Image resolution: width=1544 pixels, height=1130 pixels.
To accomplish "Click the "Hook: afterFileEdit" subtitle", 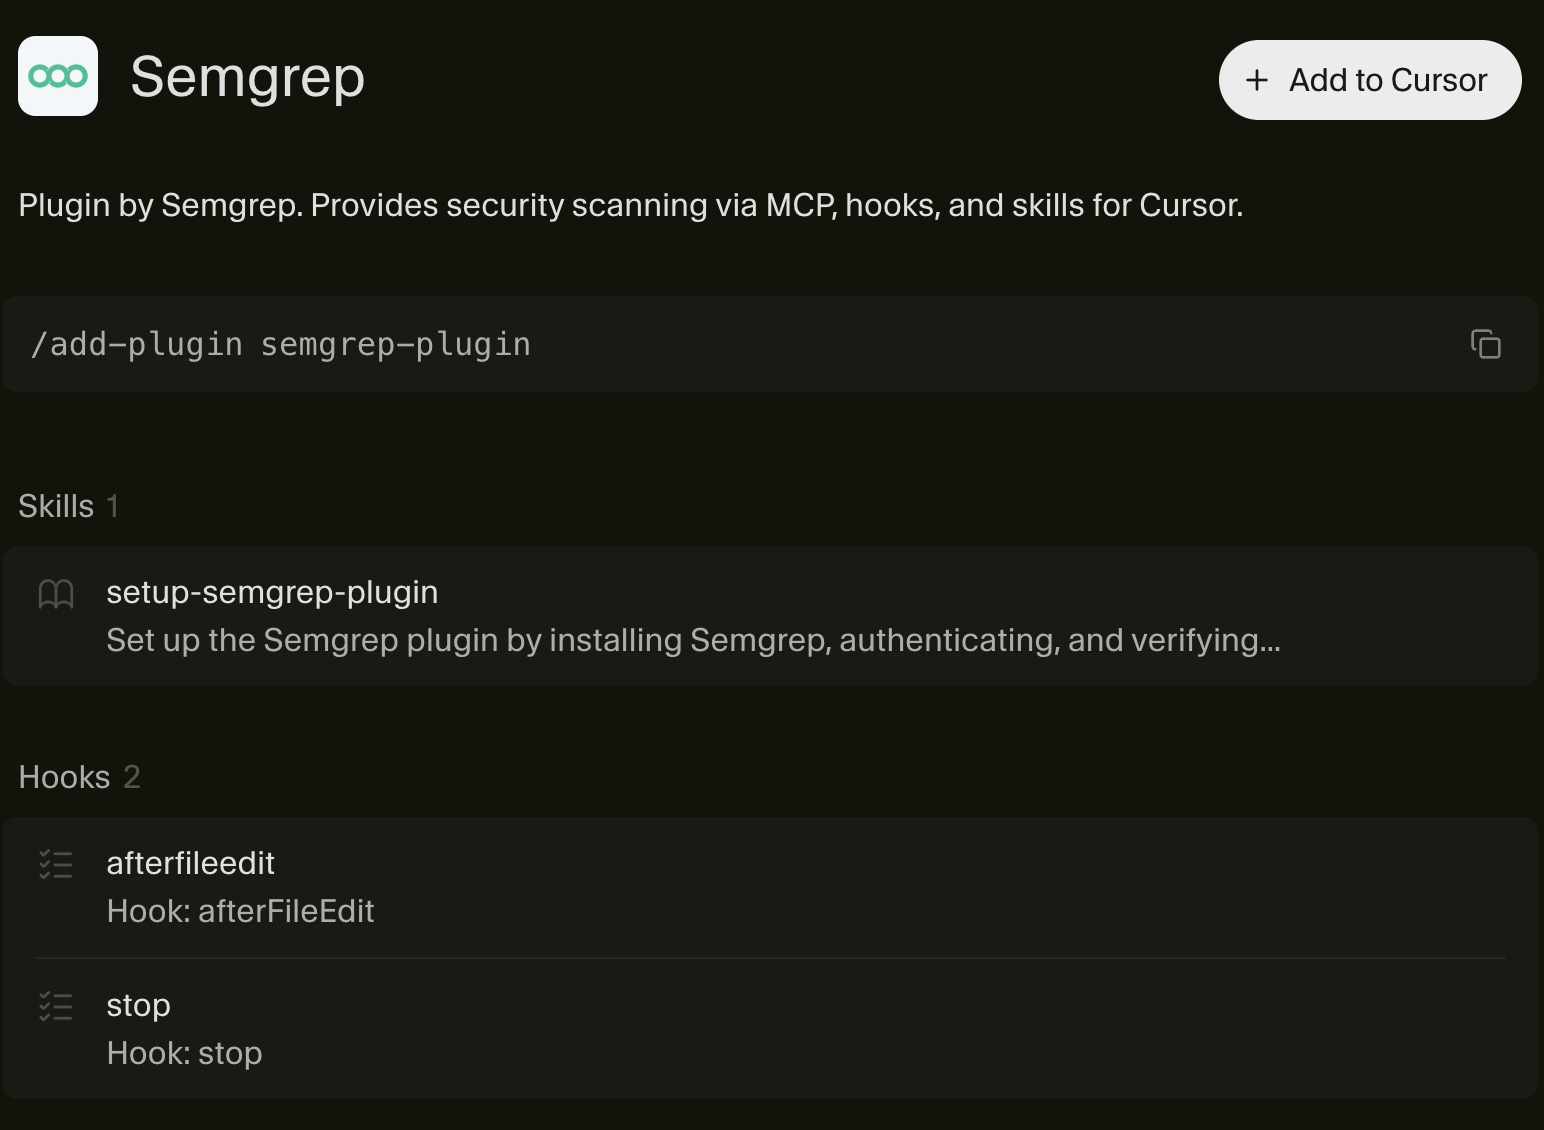I will tap(240, 911).
